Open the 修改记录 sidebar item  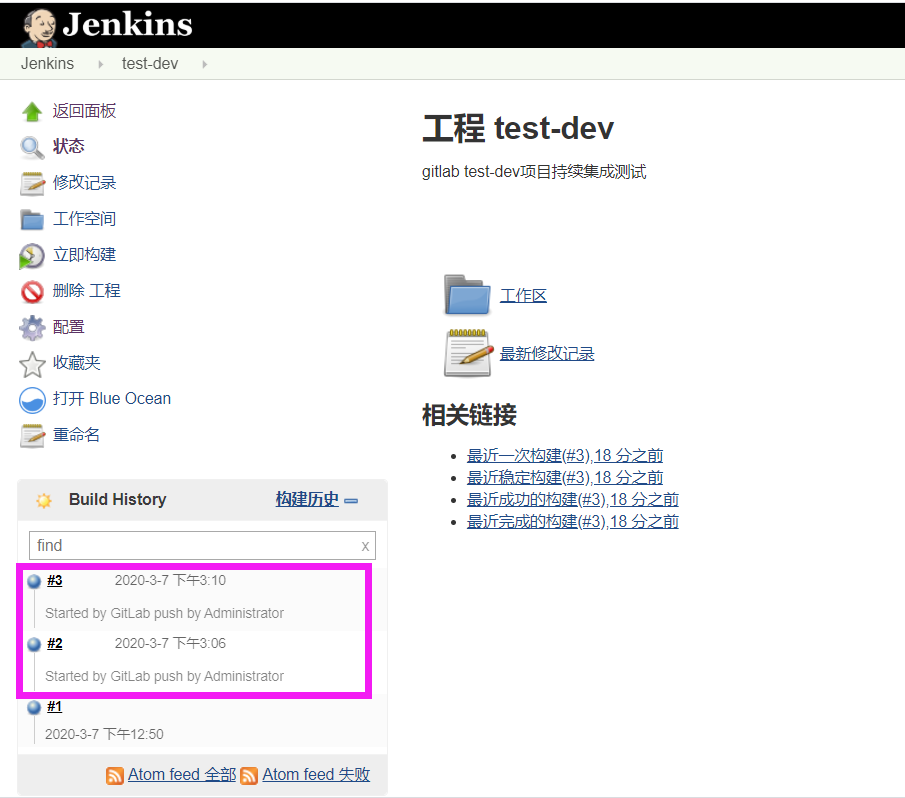84,182
